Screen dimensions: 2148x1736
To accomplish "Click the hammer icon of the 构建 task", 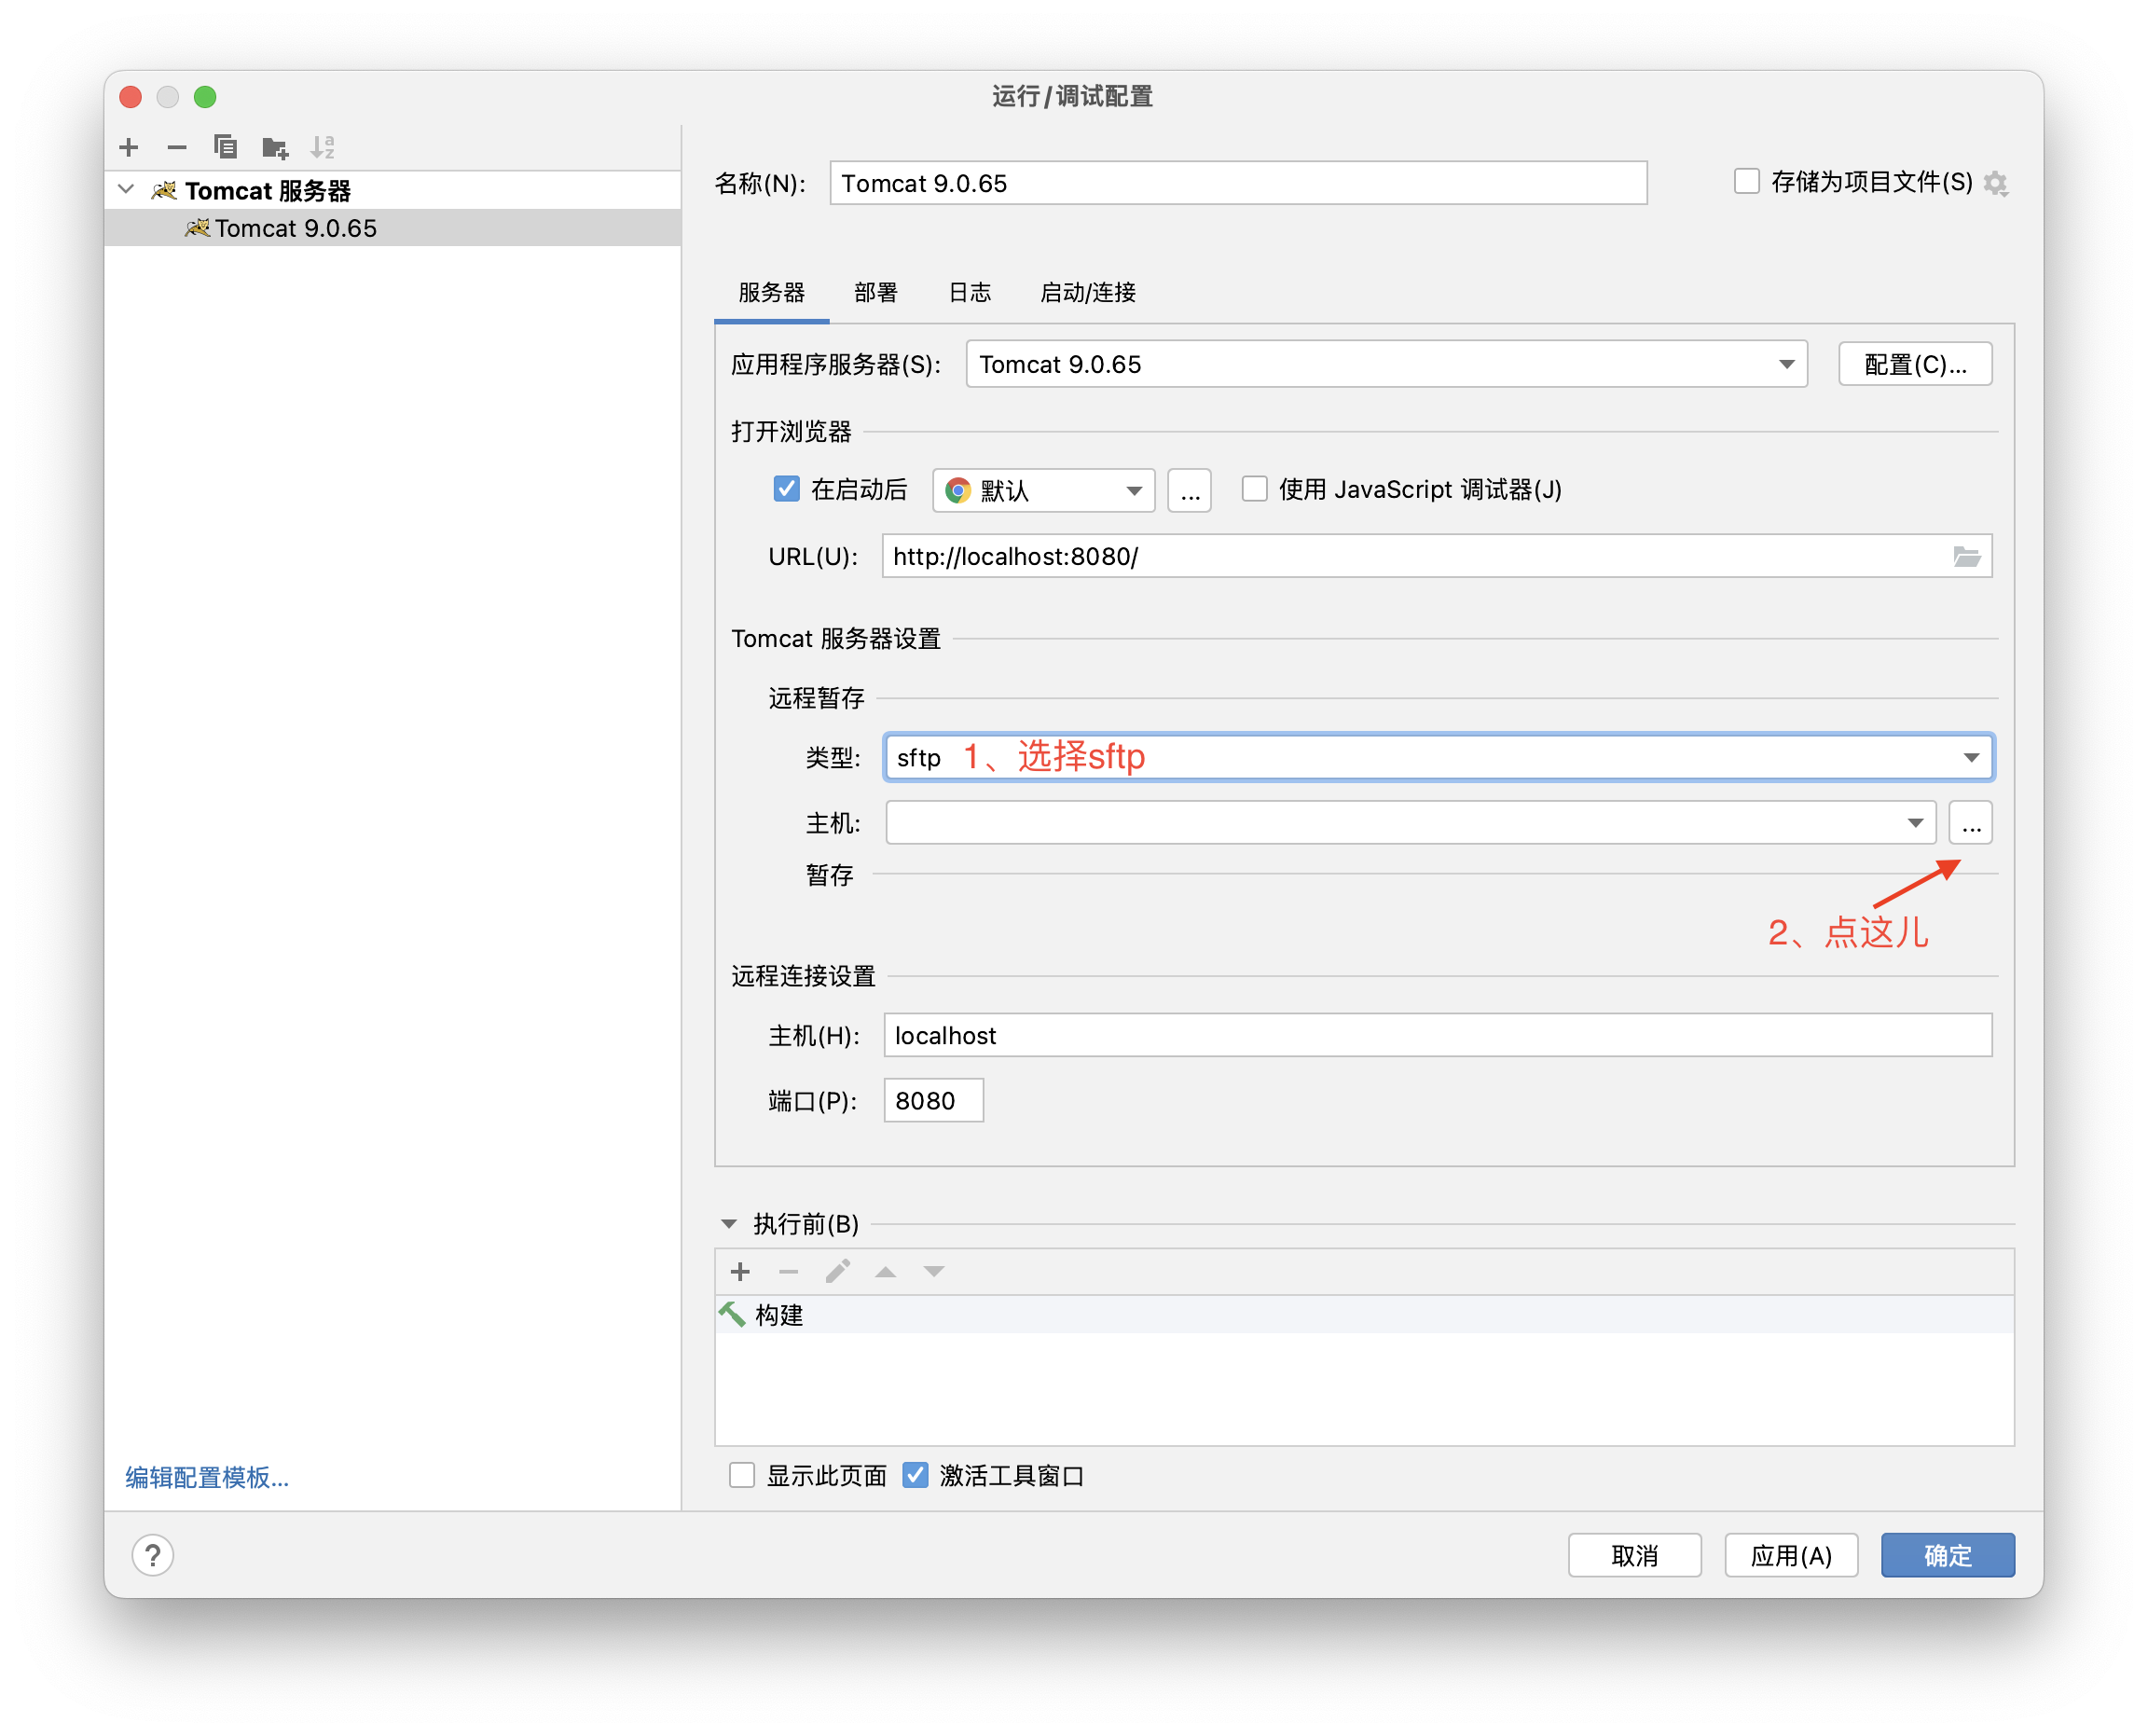I will click(x=733, y=1314).
